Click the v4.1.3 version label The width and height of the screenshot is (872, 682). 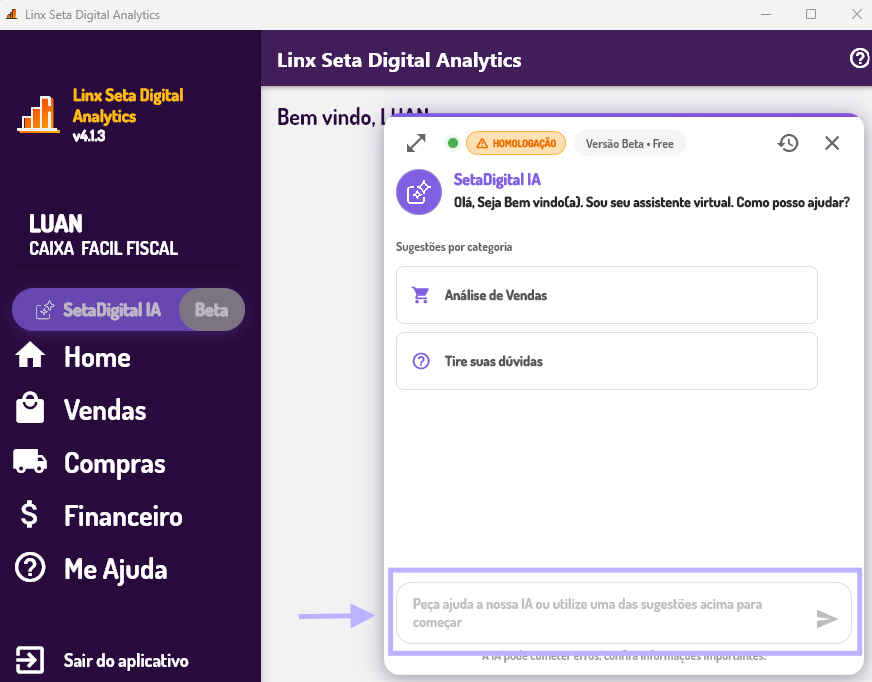tap(89, 136)
